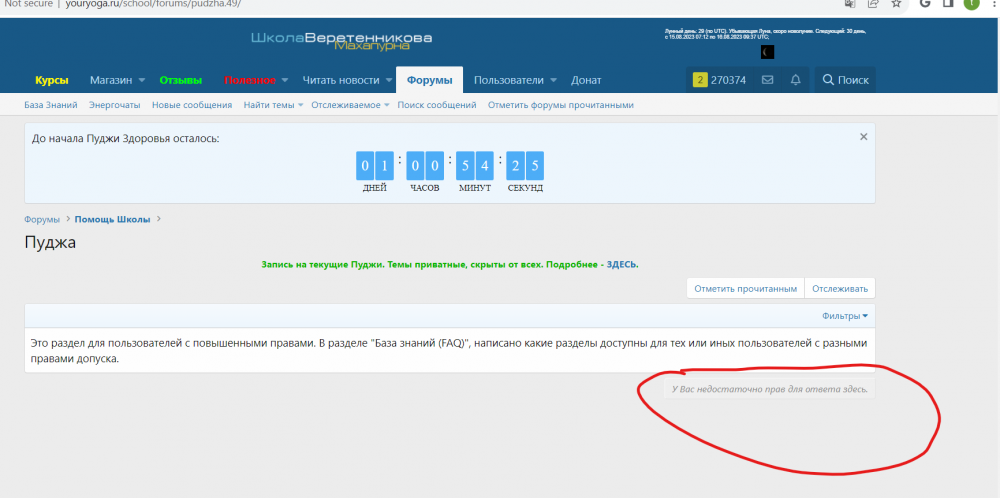Expand the Магазин dropdown arrow
The image size is (1000, 498).
[142, 80]
